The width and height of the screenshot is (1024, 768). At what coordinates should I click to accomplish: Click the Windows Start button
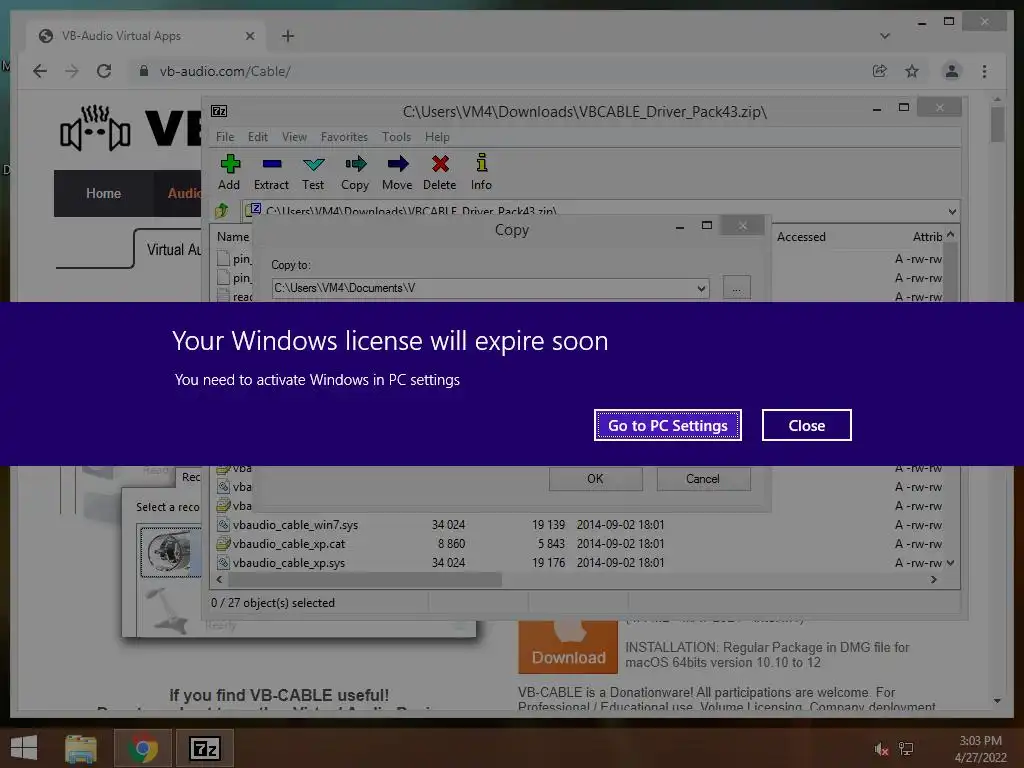click(24, 748)
